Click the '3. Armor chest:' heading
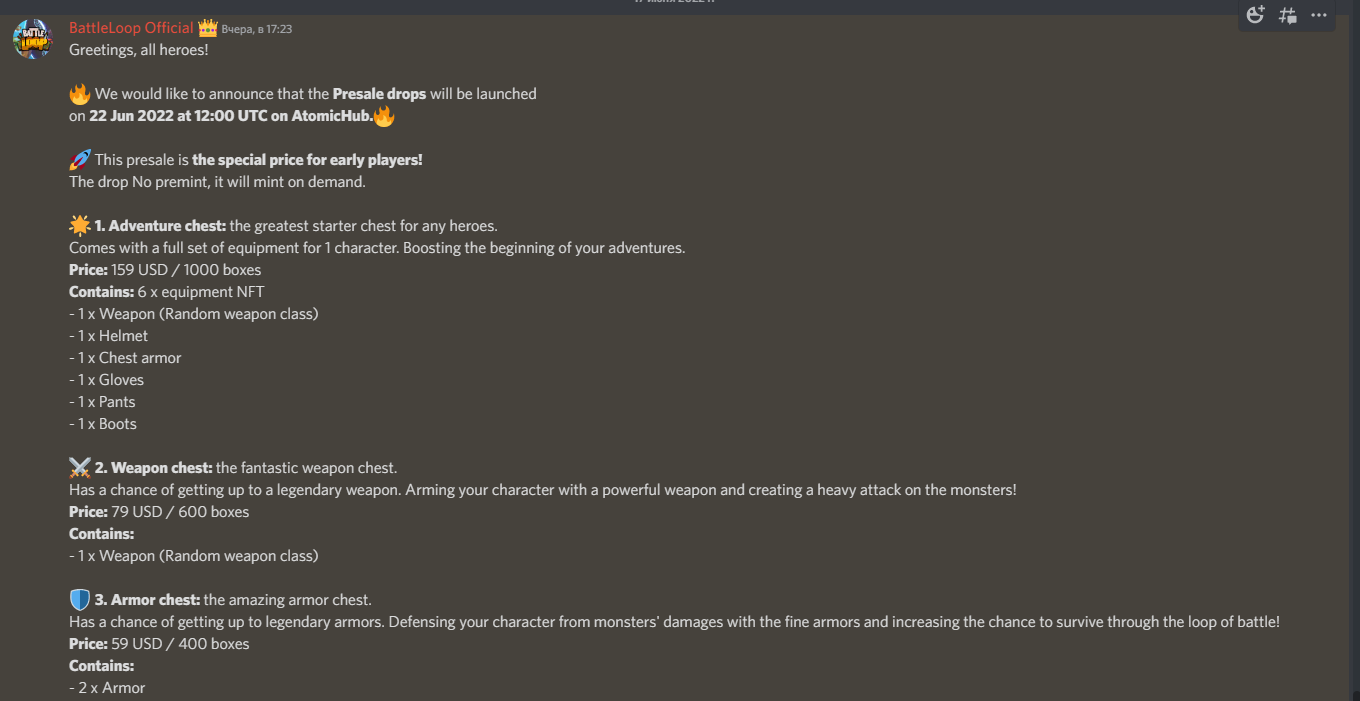Screen dimensions: 1360x701 (x=148, y=600)
